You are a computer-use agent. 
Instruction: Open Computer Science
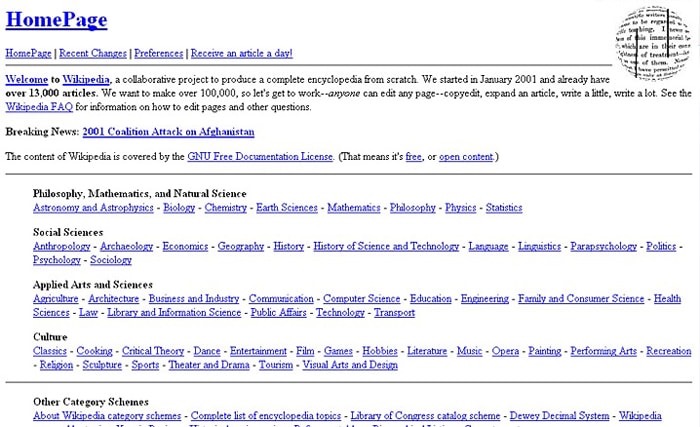[x=362, y=299]
